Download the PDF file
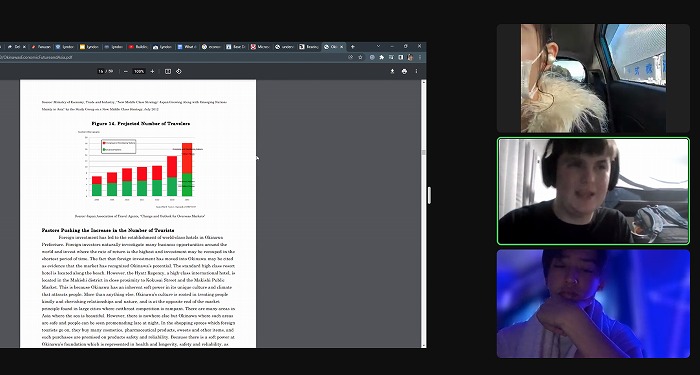Image resolution: width=700 pixels, height=375 pixels. click(392, 71)
